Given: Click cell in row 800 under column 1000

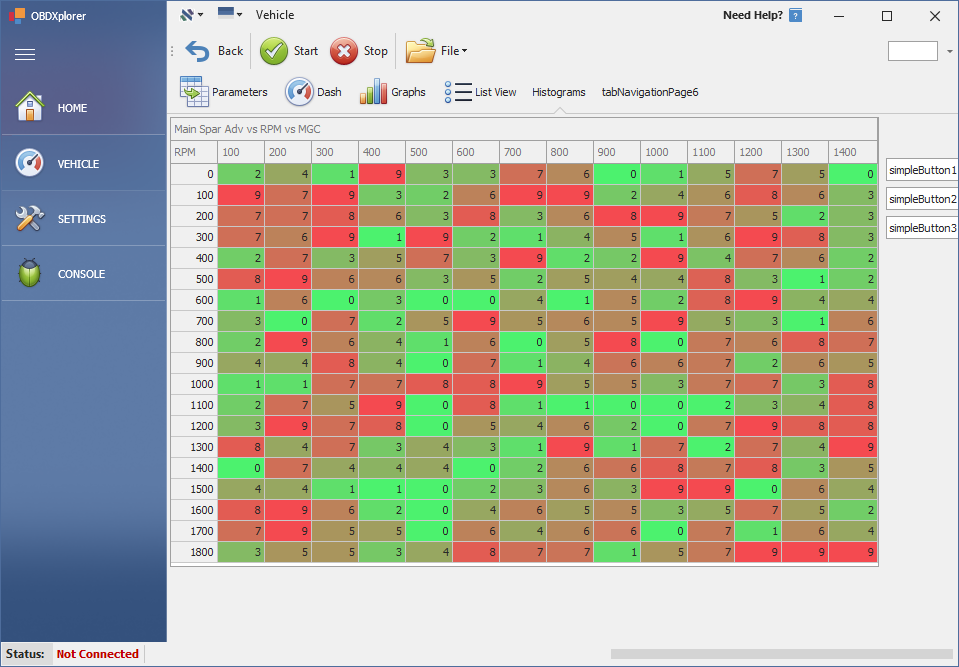Looking at the screenshot, I should point(664,342).
